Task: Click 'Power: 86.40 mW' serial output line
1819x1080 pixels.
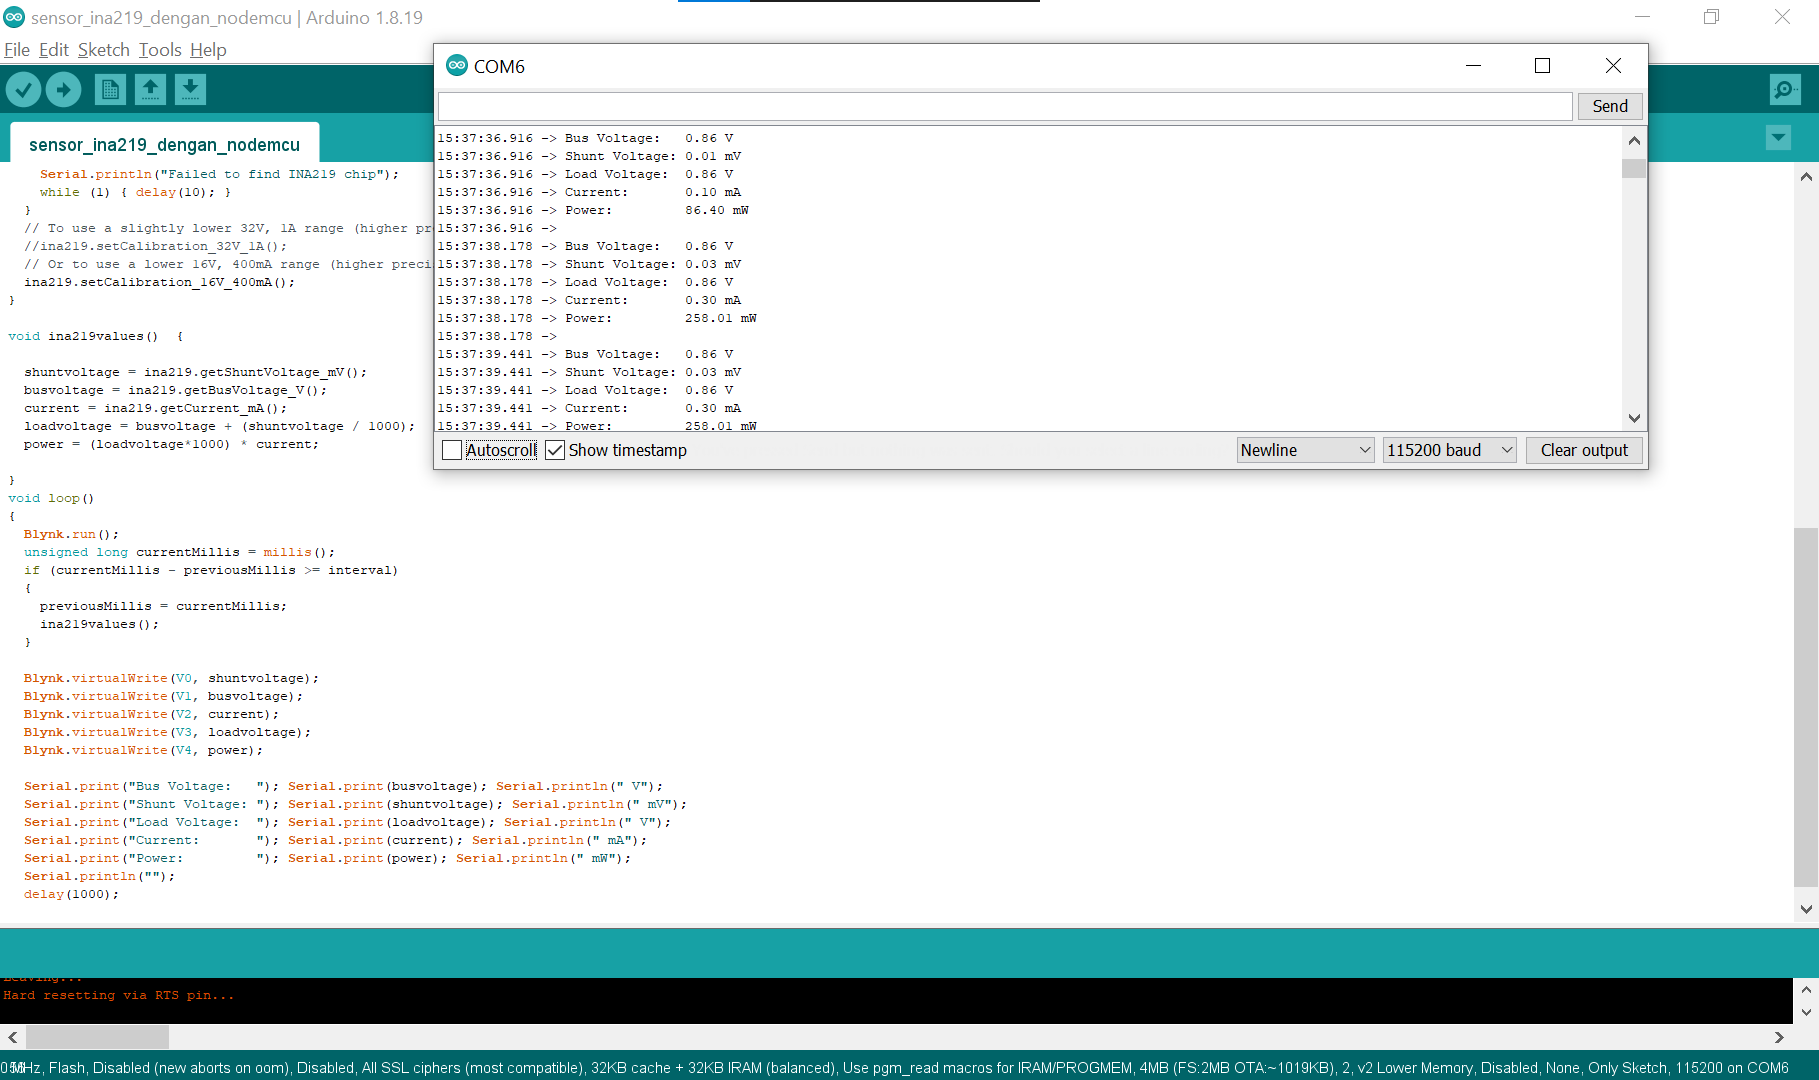Action: point(593,210)
